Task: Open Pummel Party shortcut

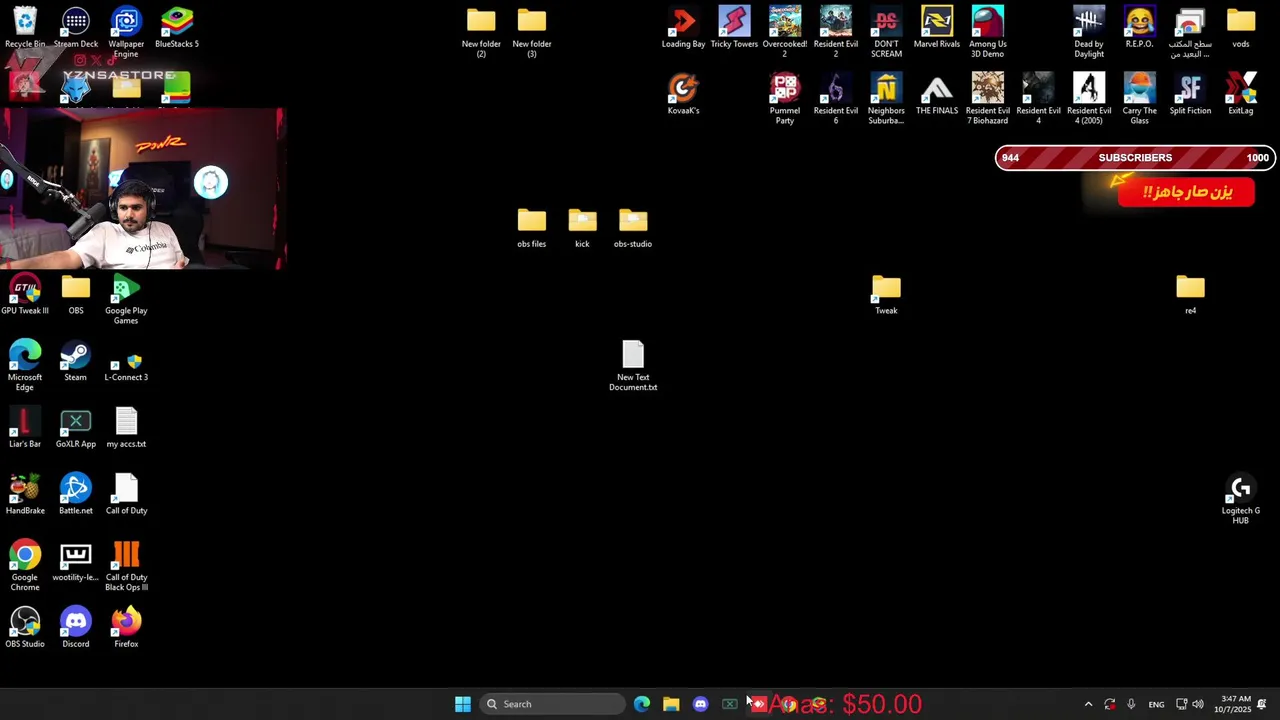Action: pyautogui.click(x=785, y=98)
